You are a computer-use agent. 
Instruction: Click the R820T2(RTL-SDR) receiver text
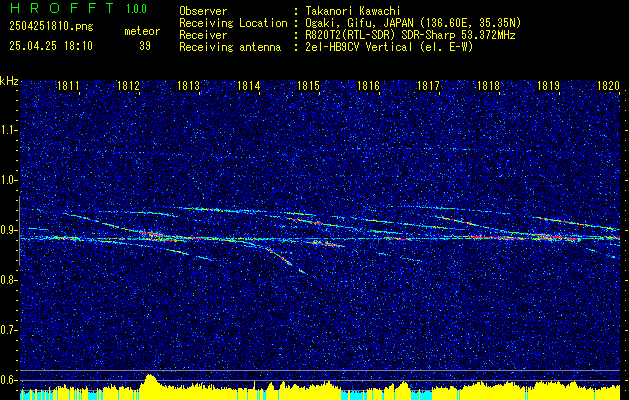pyautogui.click(x=408, y=35)
